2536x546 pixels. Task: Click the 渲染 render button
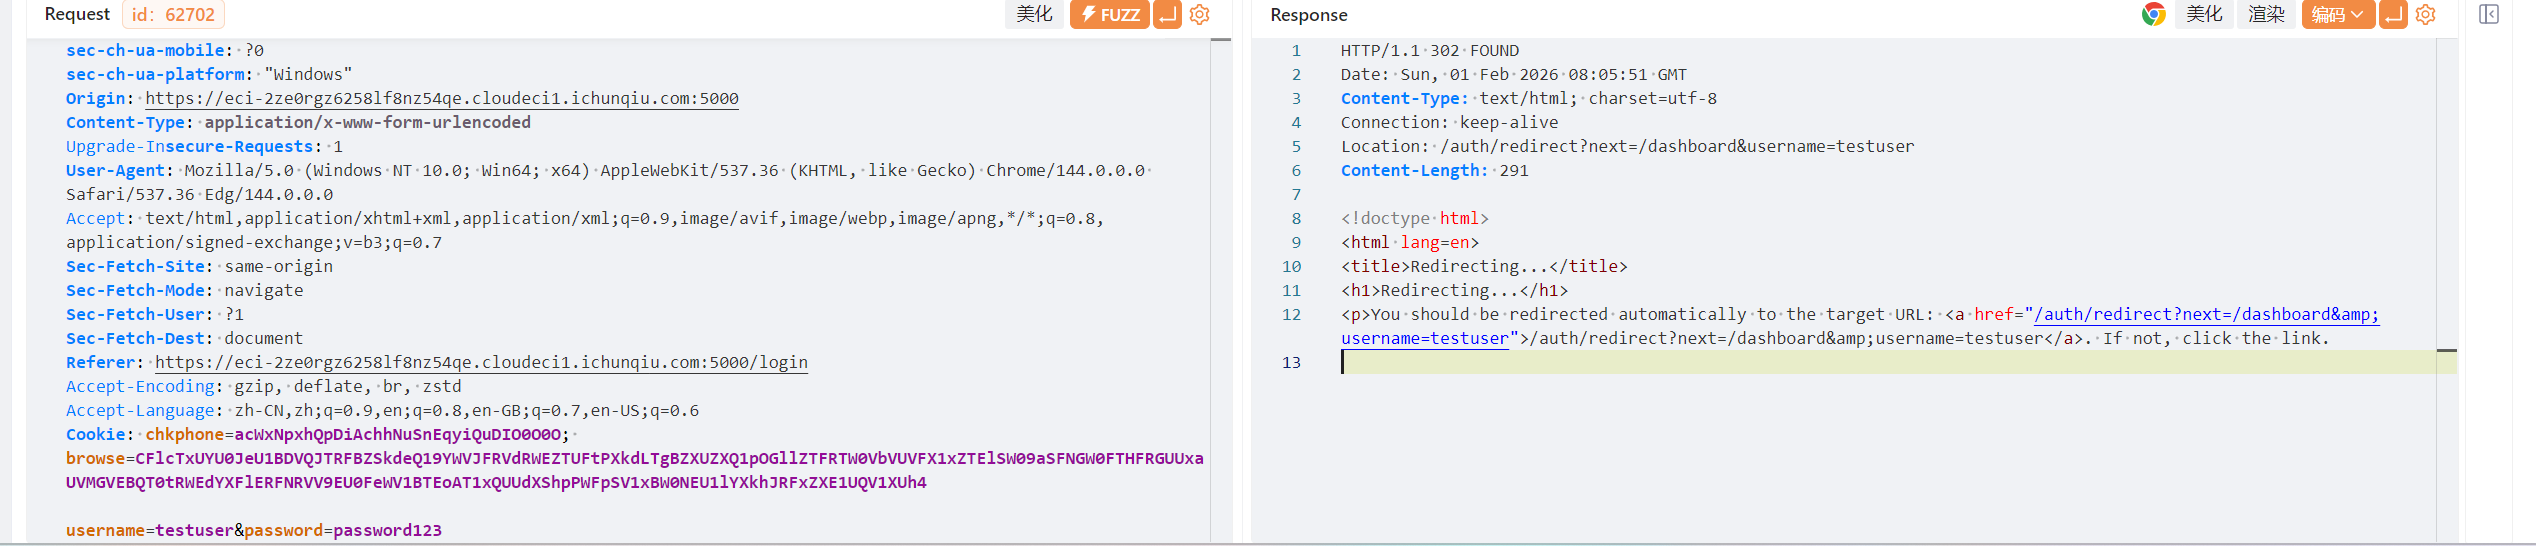[x=2266, y=15]
